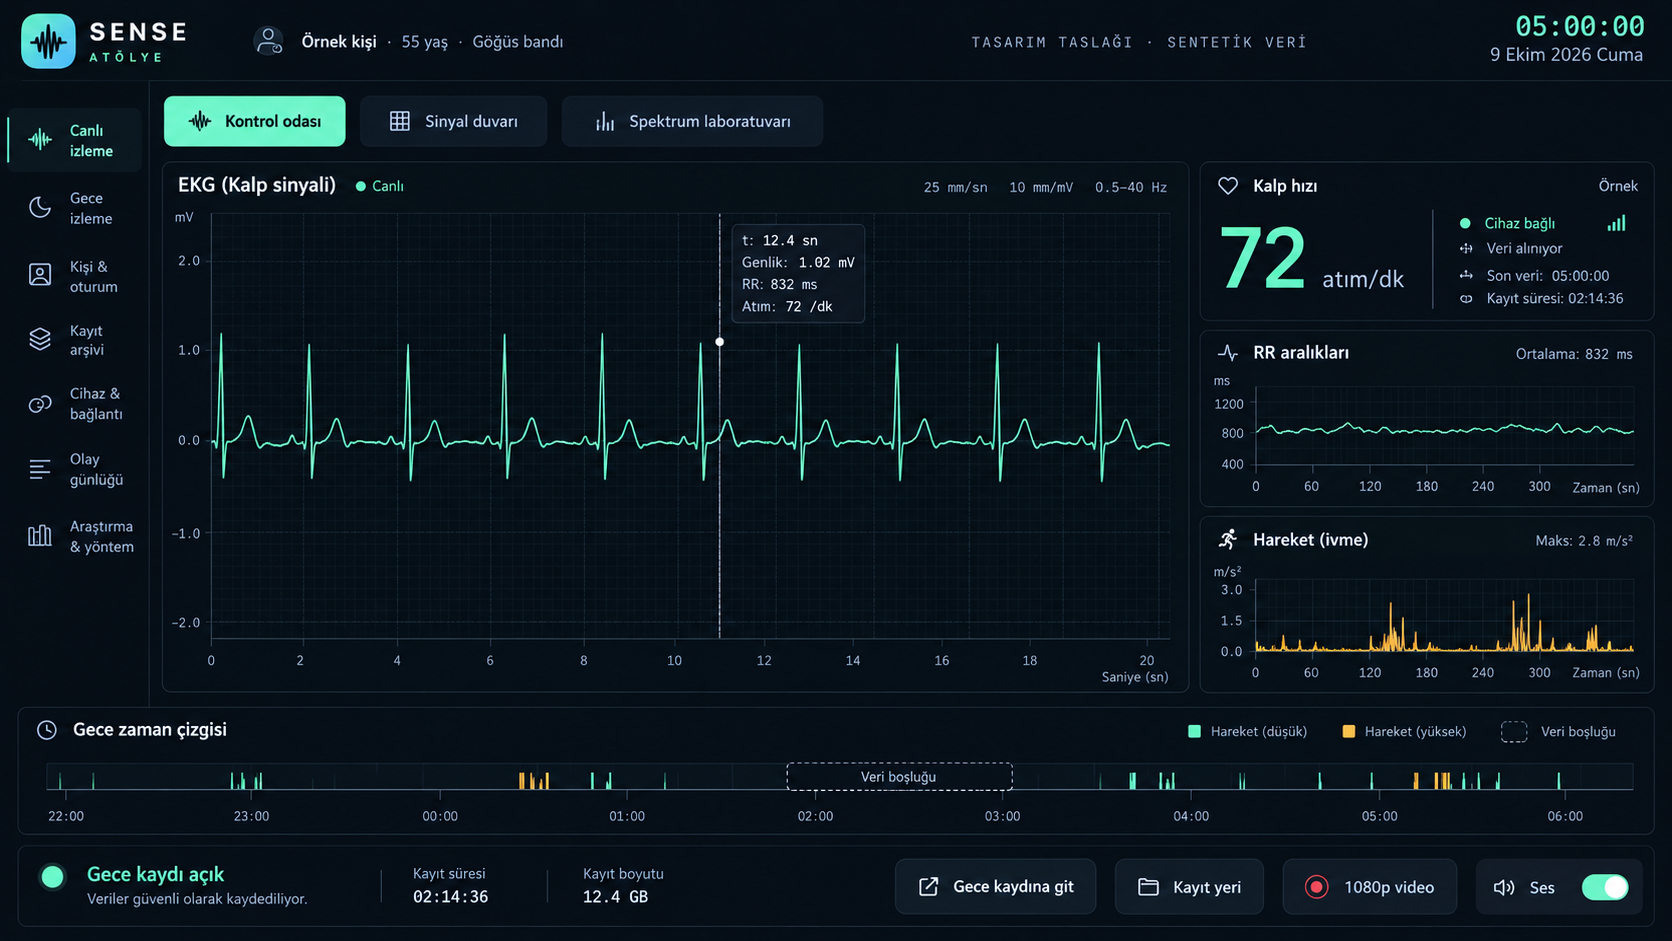Click the Araştırma & yöntem chart icon
Image resolution: width=1672 pixels, height=941 pixels.
40,536
